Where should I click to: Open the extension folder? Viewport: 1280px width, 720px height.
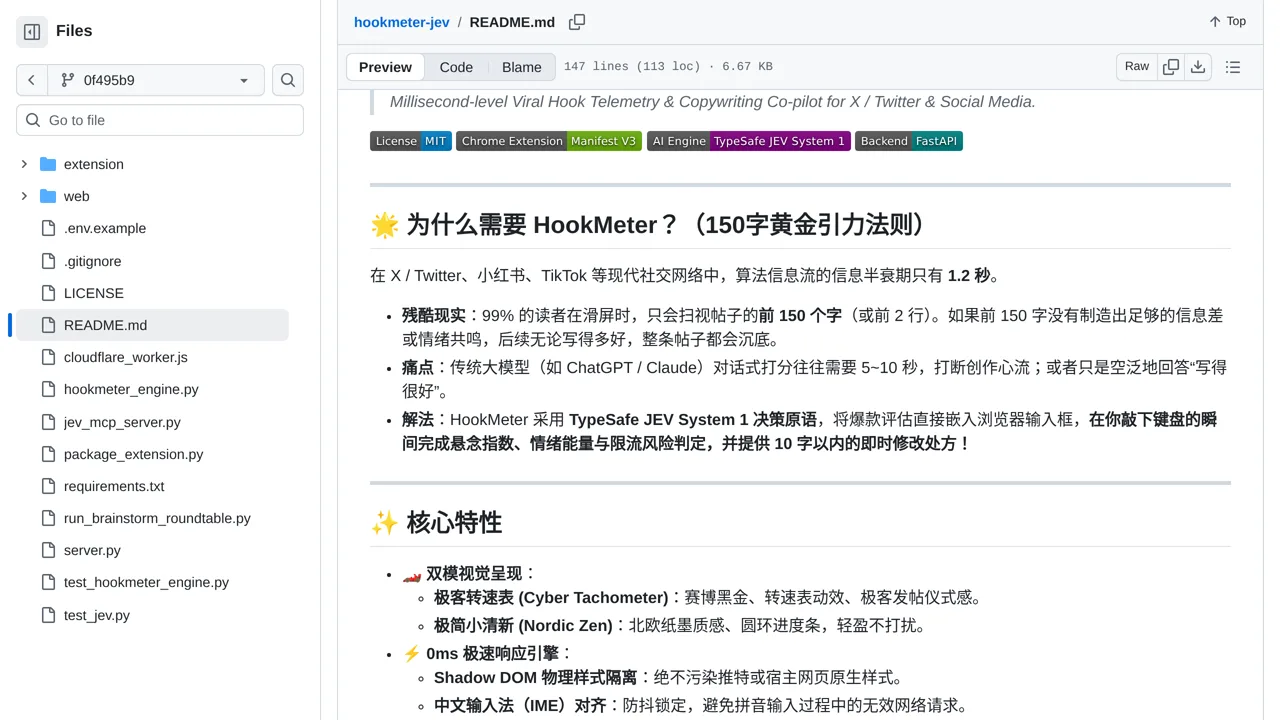94,164
